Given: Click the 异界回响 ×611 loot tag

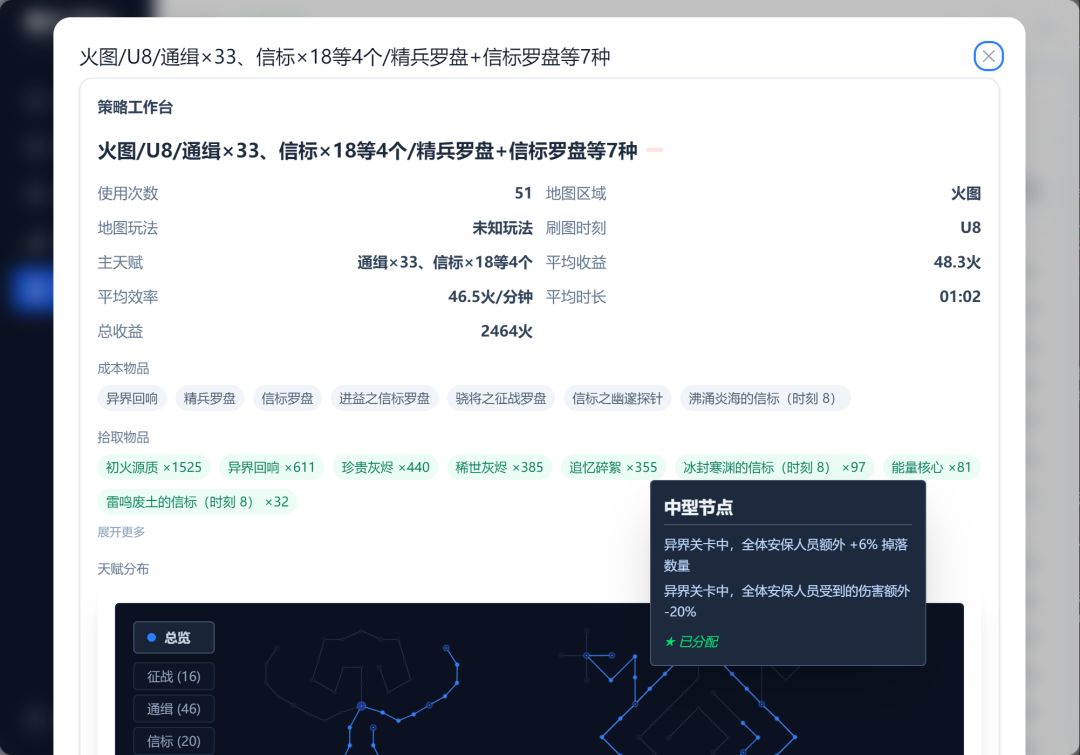Looking at the screenshot, I should coord(271,467).
